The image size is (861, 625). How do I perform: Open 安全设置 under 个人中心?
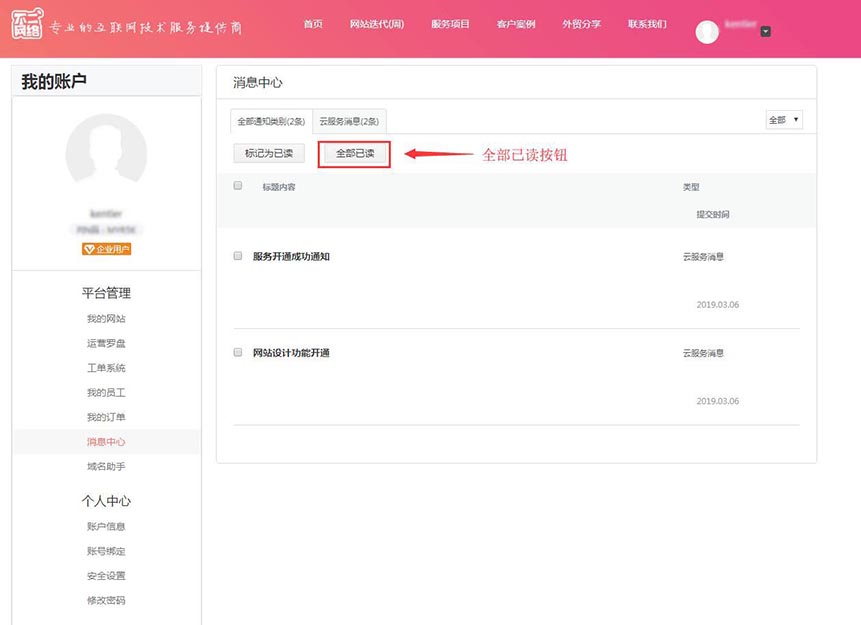[106, 576]
